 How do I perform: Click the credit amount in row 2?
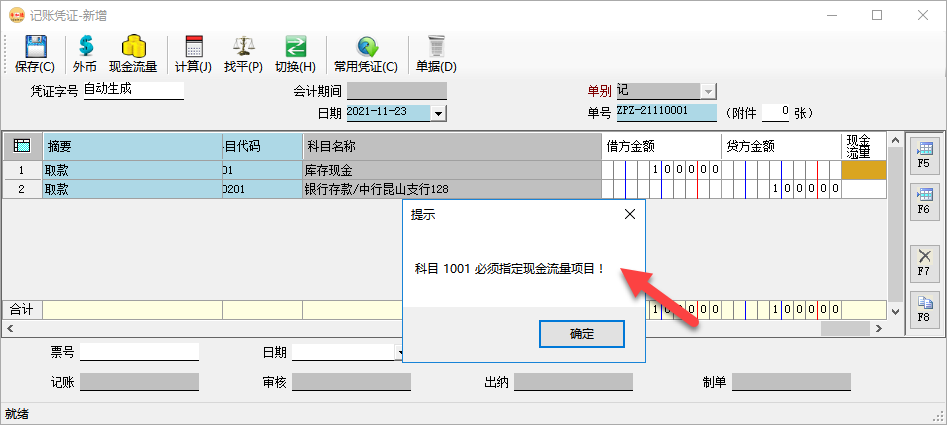[782, 189]
